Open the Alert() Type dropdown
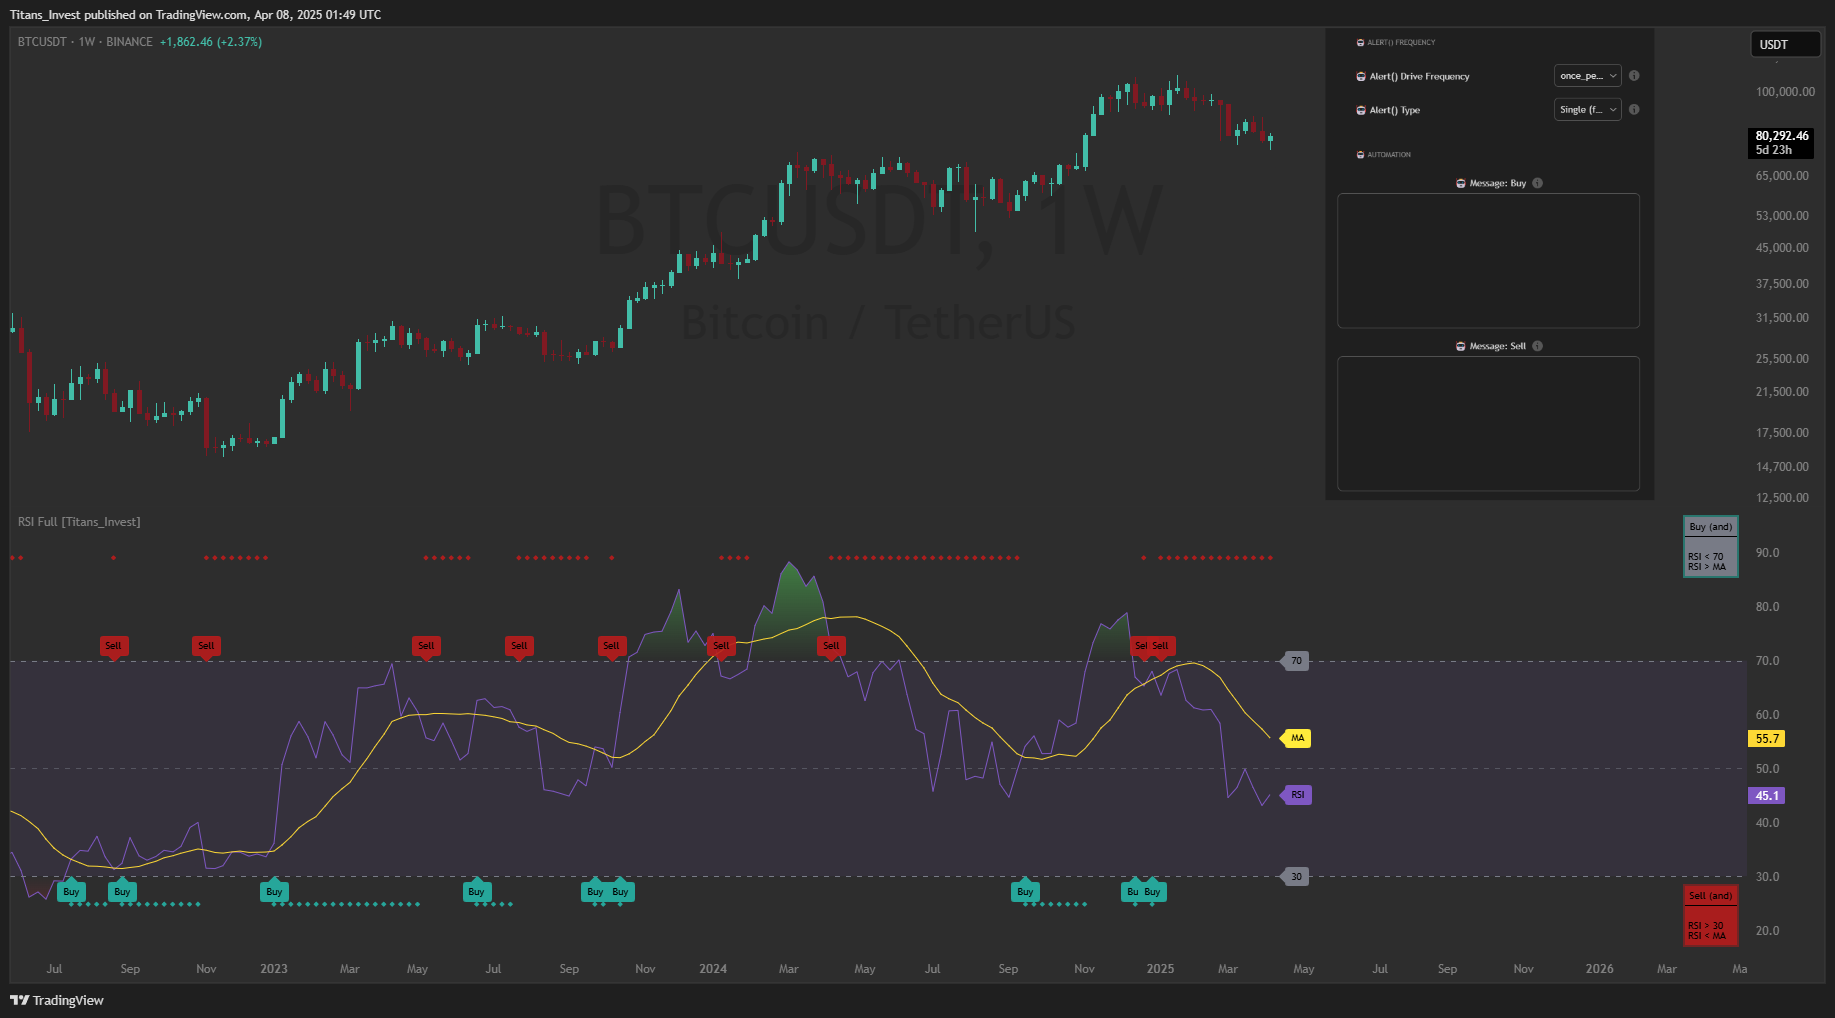The width and height of the screenshot is (1835, 1018). pos(1587,110)
